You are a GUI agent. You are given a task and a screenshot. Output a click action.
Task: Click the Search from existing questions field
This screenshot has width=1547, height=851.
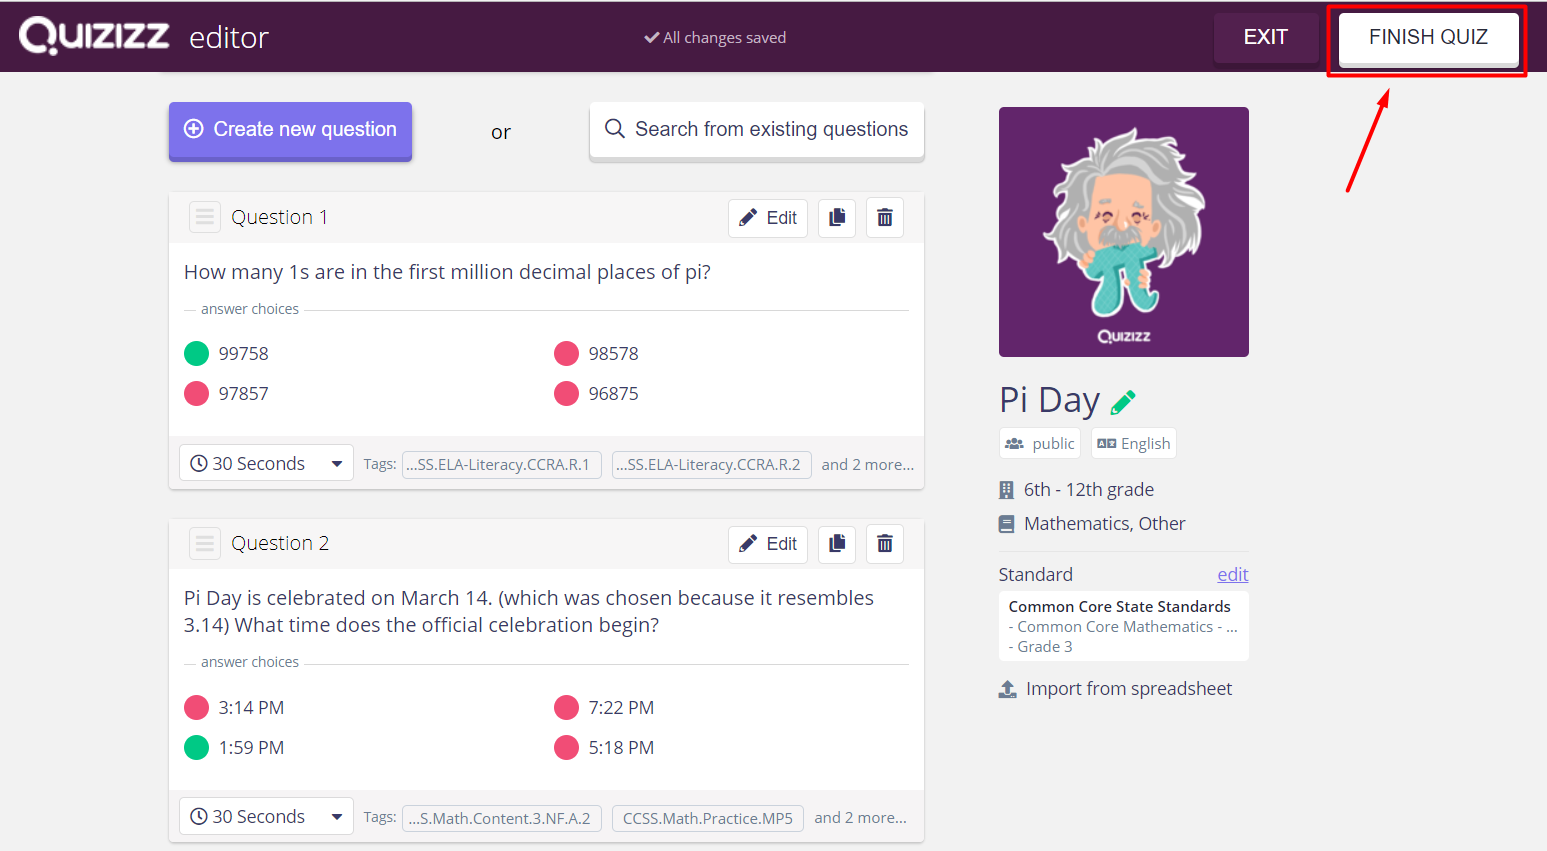coord(757,129)
